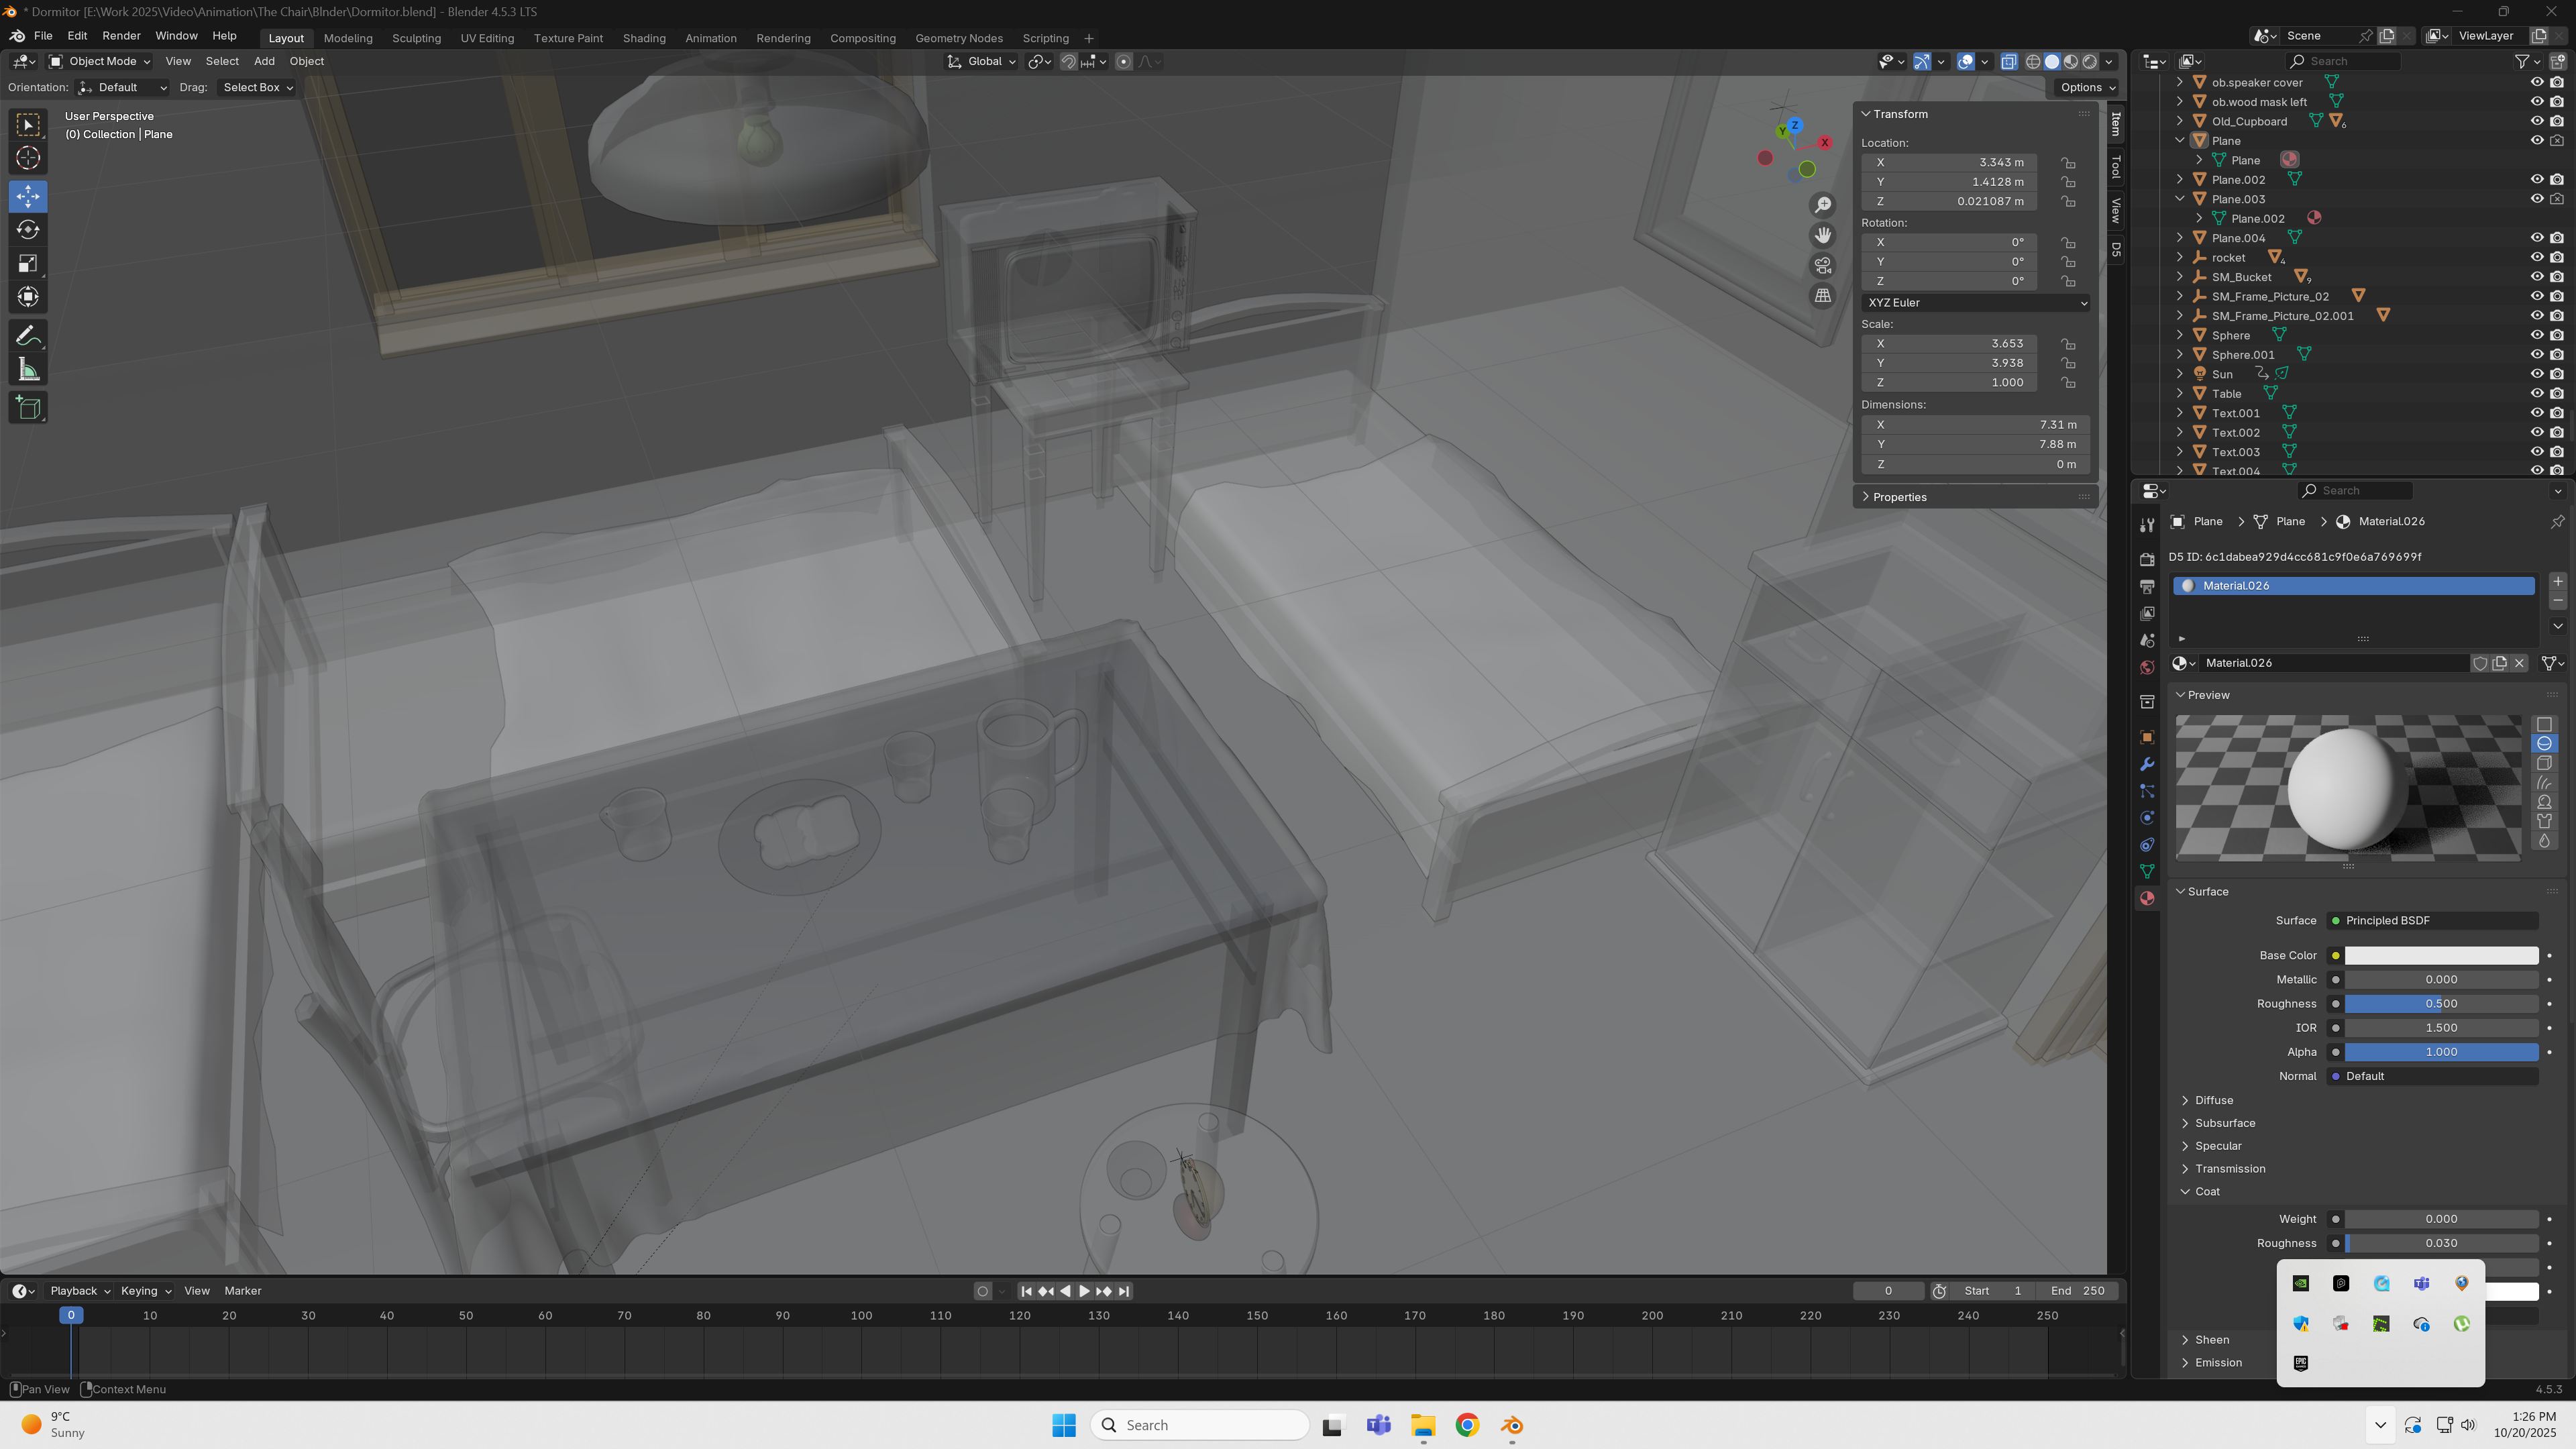2576x1449 pixels.
Task: Select the Add Cube tool
Action: (x=28, y=408)
